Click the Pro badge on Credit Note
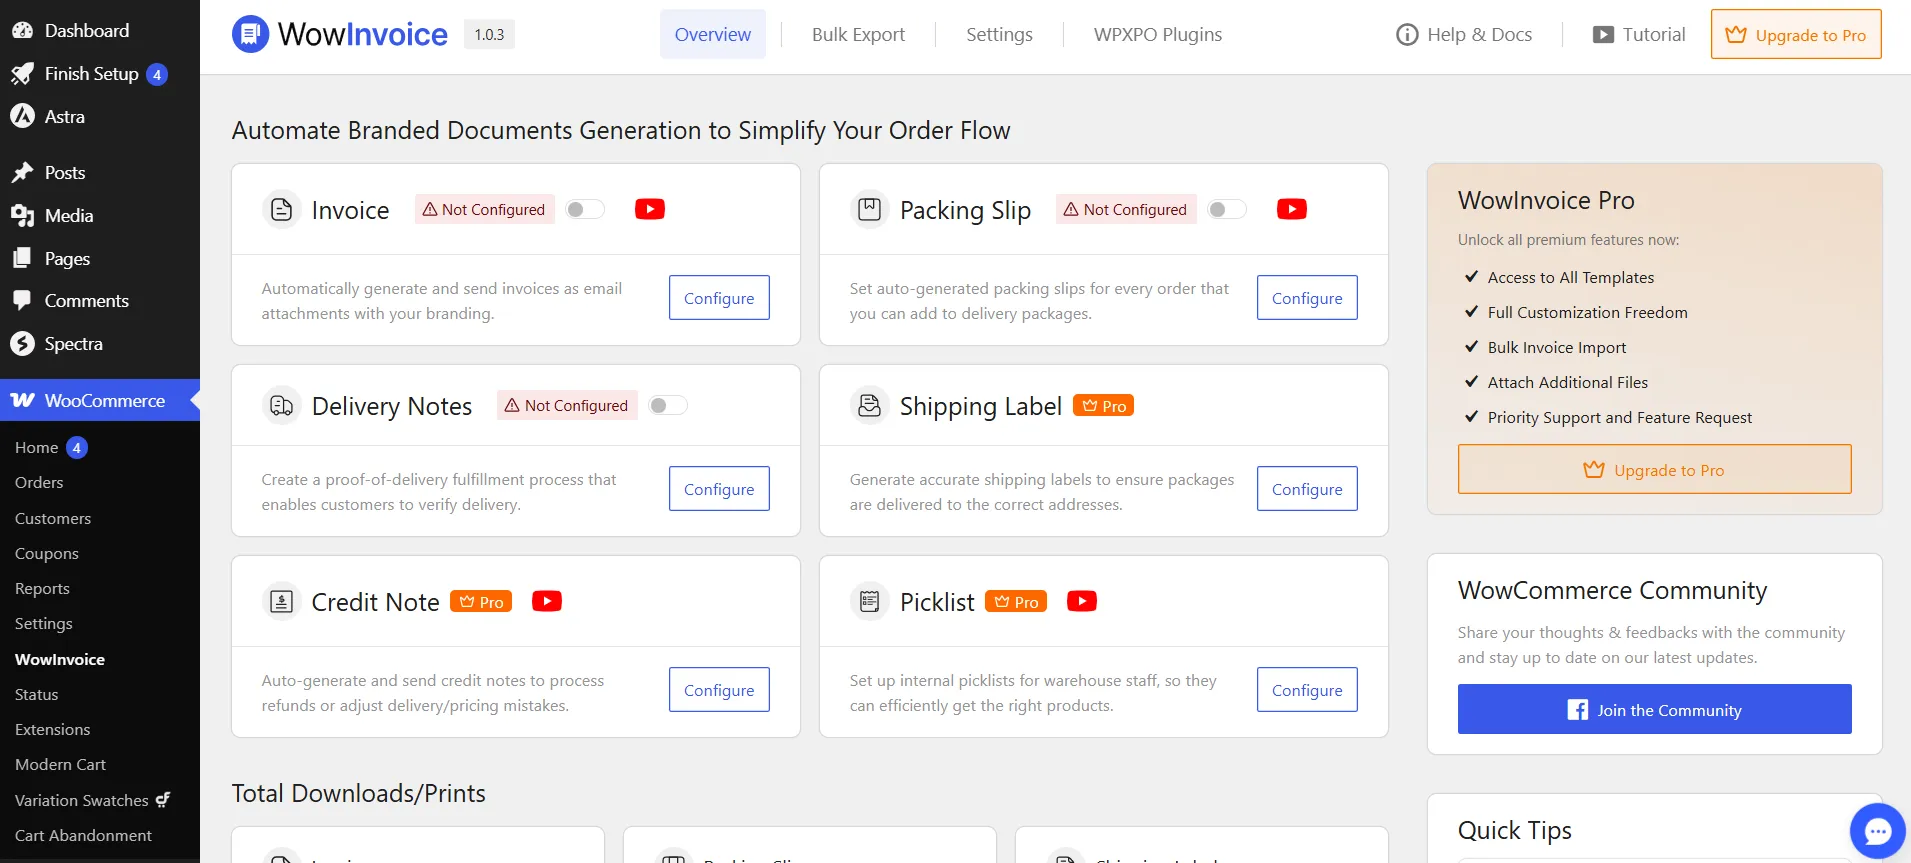The image size is (1911, 863). 481,601
